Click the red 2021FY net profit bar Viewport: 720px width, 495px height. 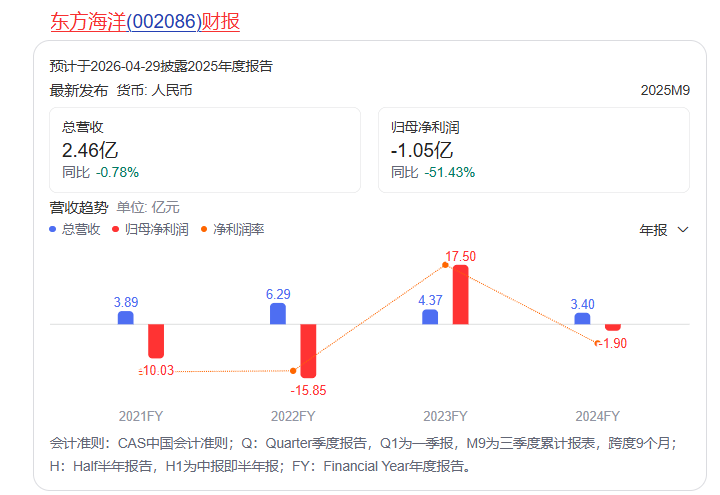tap(156, 341)
